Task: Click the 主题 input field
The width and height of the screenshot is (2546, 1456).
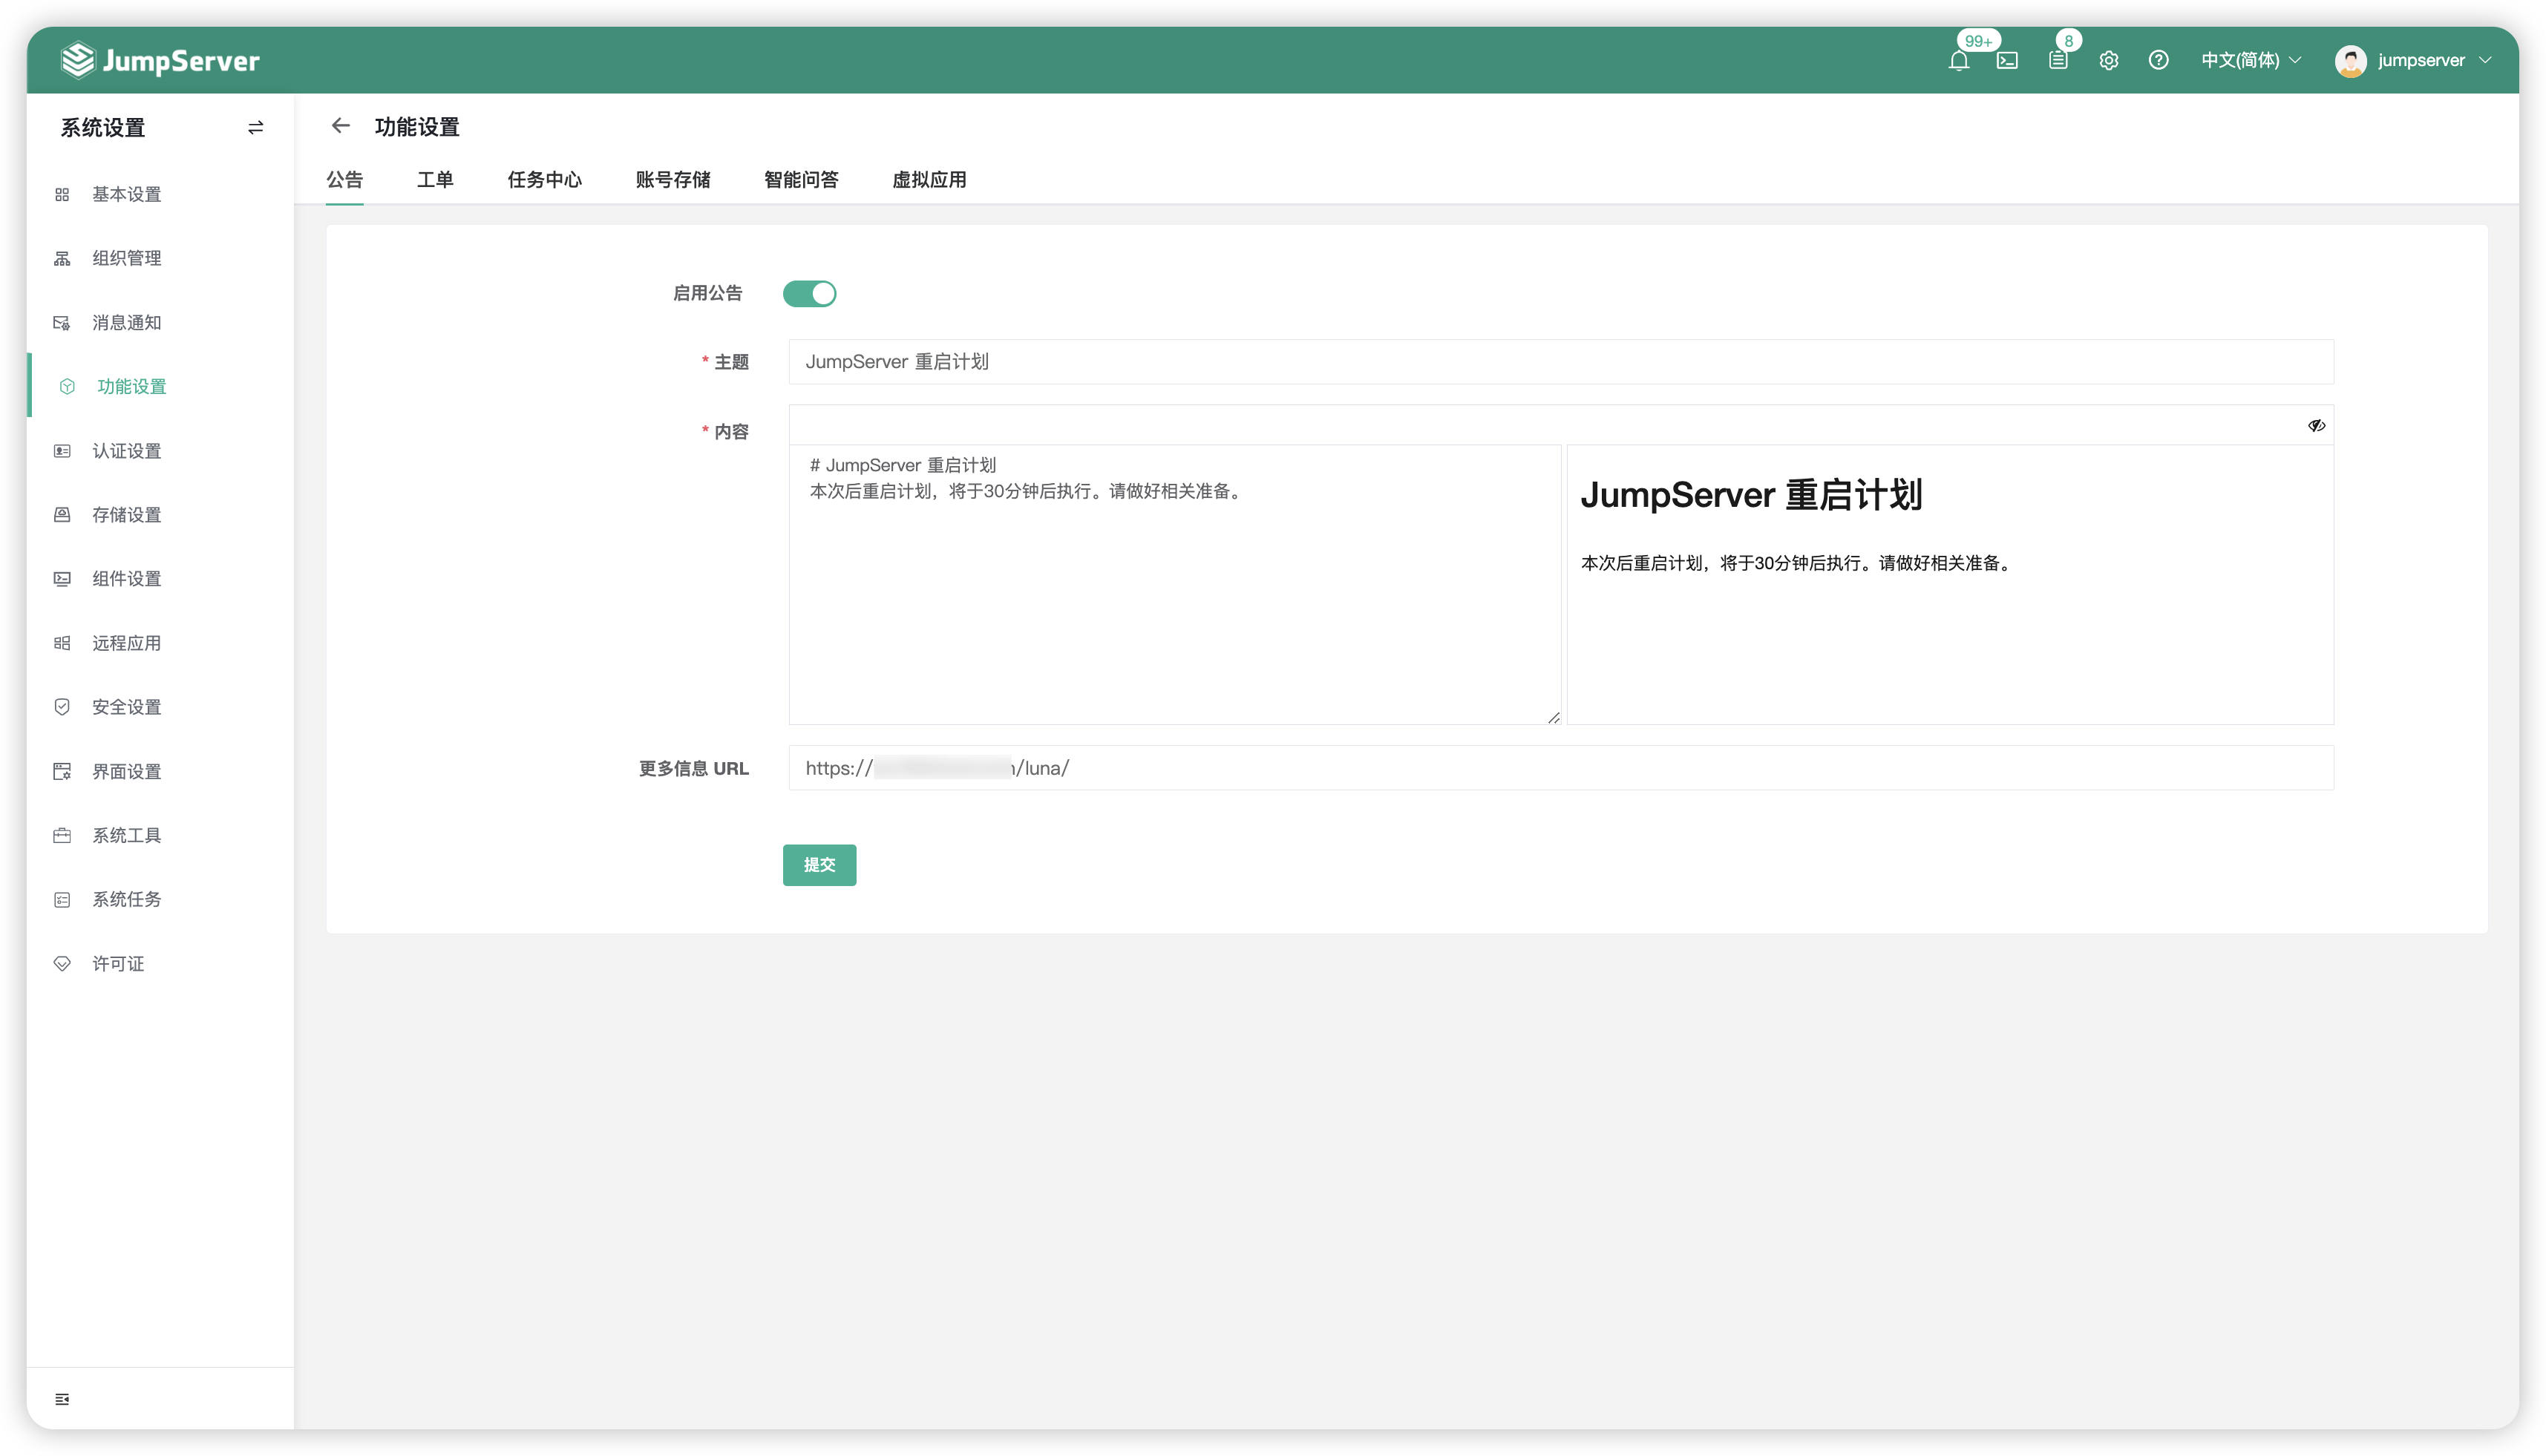Action: (x=1561, y=361)
